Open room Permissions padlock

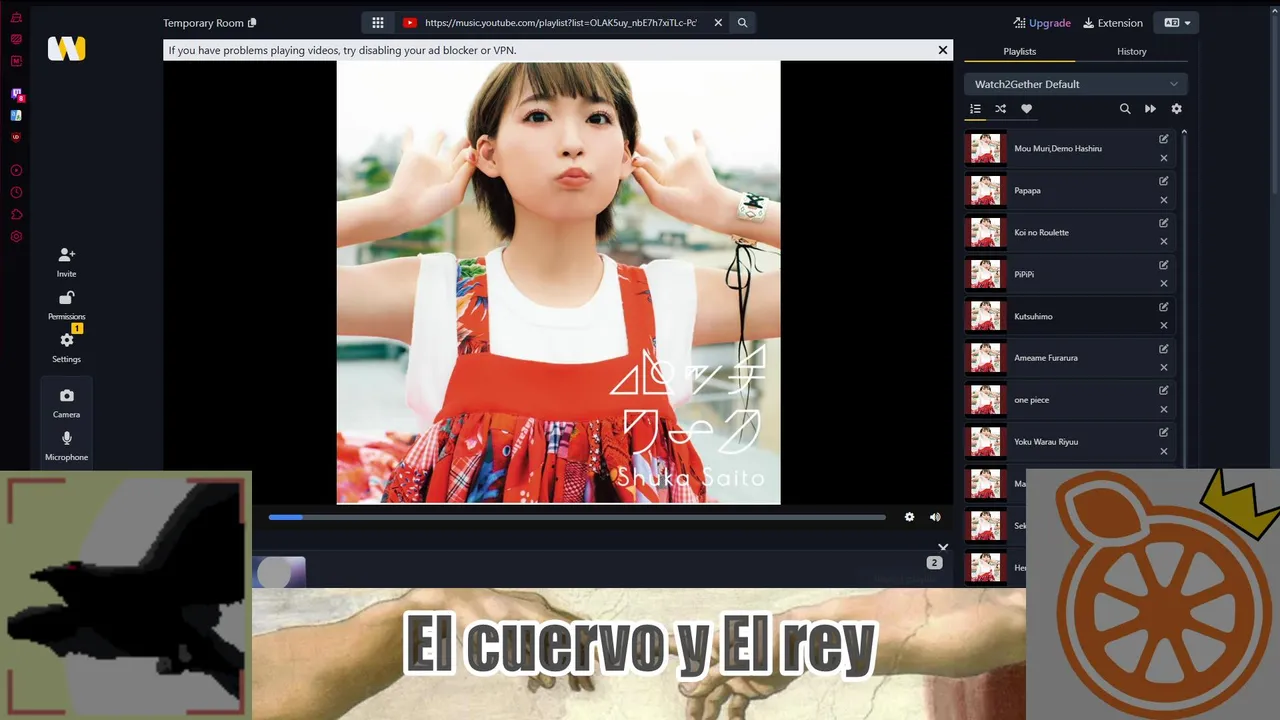point(66,305)
